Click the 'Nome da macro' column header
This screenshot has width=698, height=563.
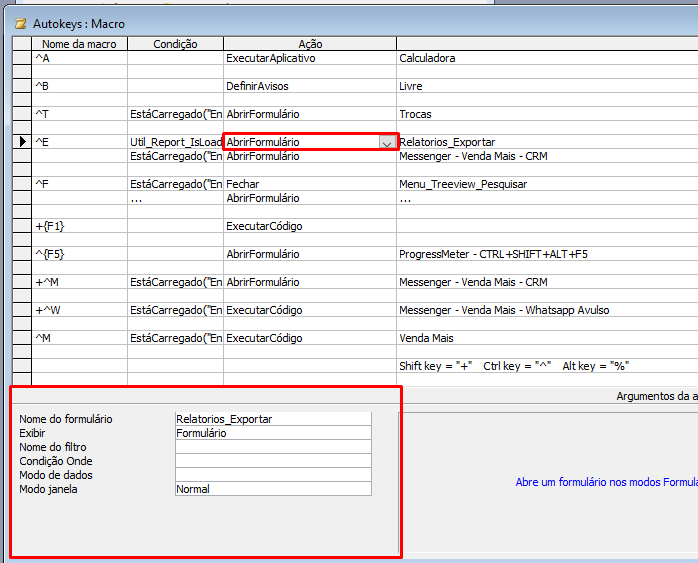(x=79, y=44)
